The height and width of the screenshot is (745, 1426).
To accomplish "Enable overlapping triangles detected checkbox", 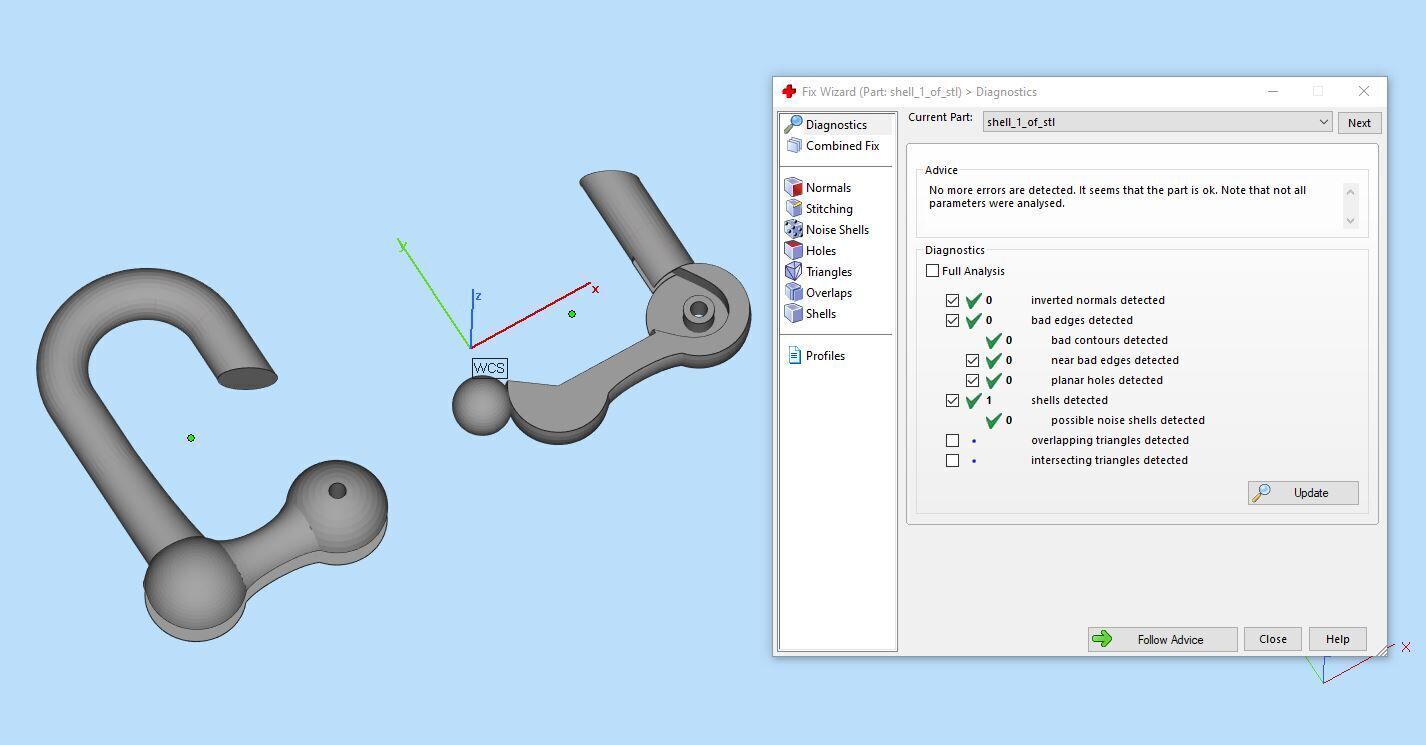I will coord(952,440).
